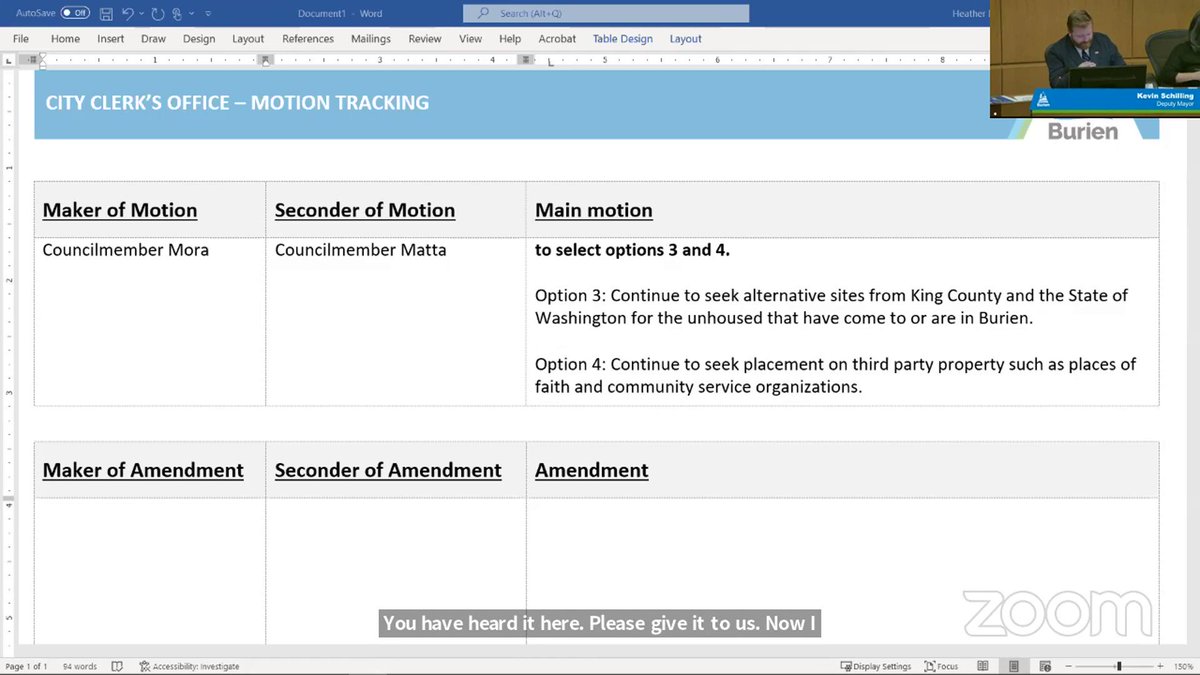Switch to Read Mode view icon

(x=983, y=666)
